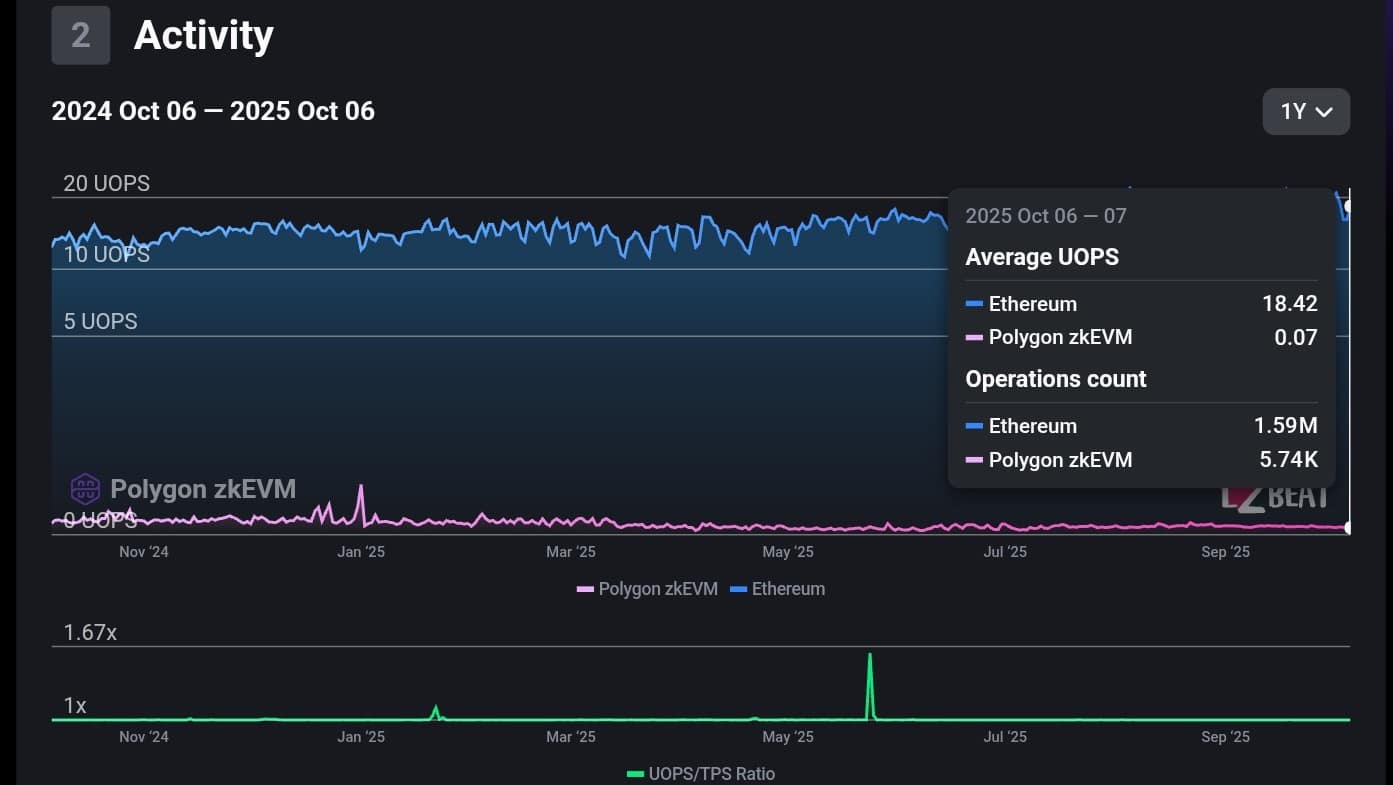Open the 1Y time range dropdown
Screen dimensions: 1393x785
click(x=1306, y=111)
